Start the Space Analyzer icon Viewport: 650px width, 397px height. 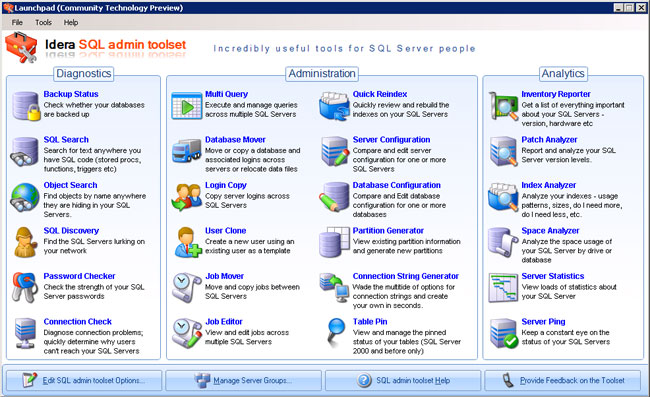click(x=503, y=243)
